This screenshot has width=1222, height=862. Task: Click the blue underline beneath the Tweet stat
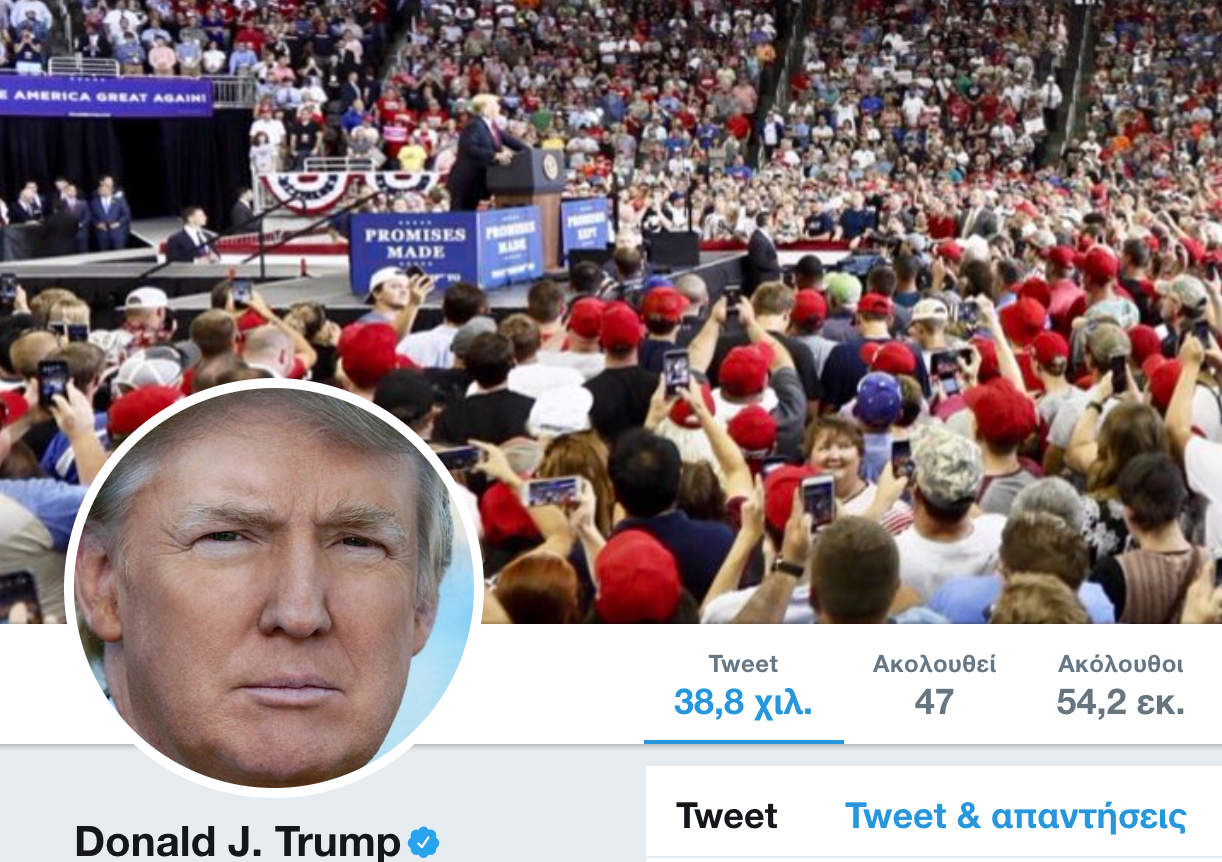744,742
